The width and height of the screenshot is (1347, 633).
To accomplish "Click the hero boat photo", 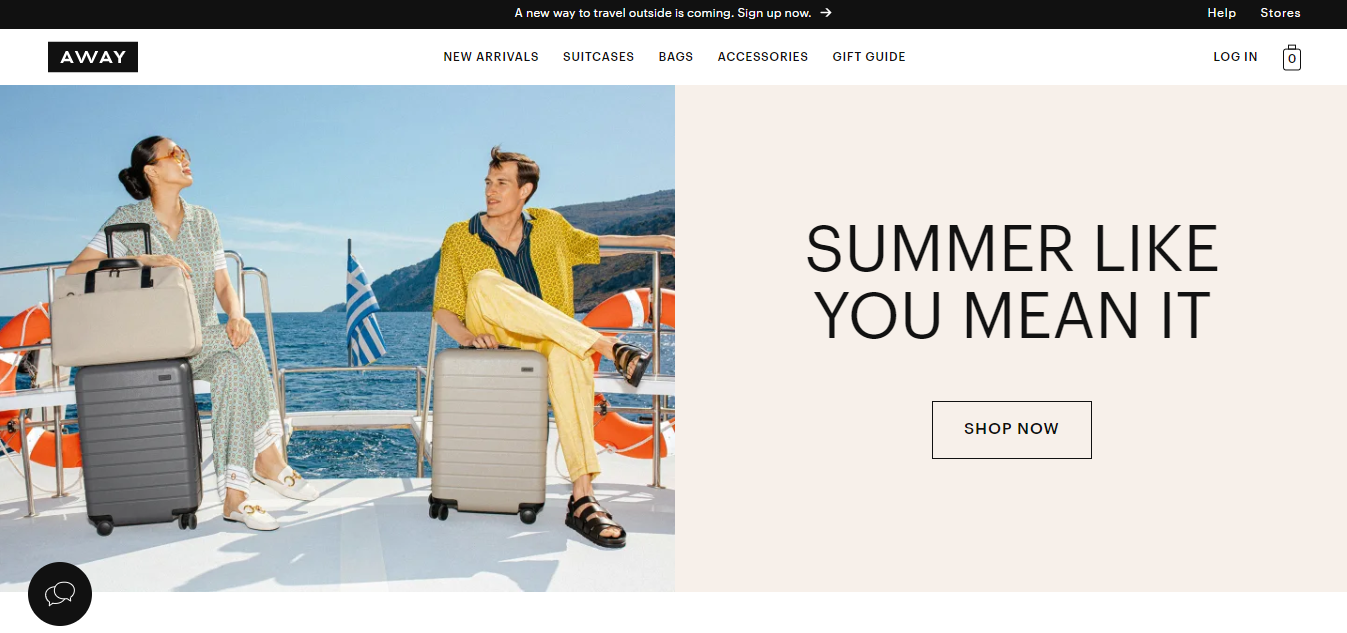I will 337,338.
